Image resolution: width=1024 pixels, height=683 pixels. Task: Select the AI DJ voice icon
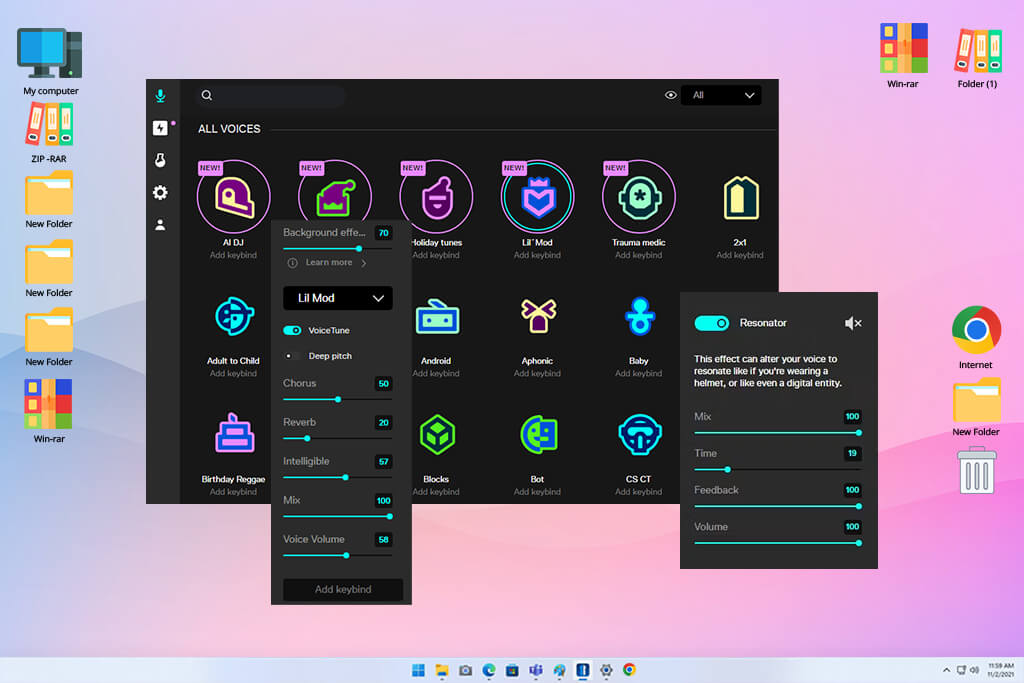(x=234, y=197)
